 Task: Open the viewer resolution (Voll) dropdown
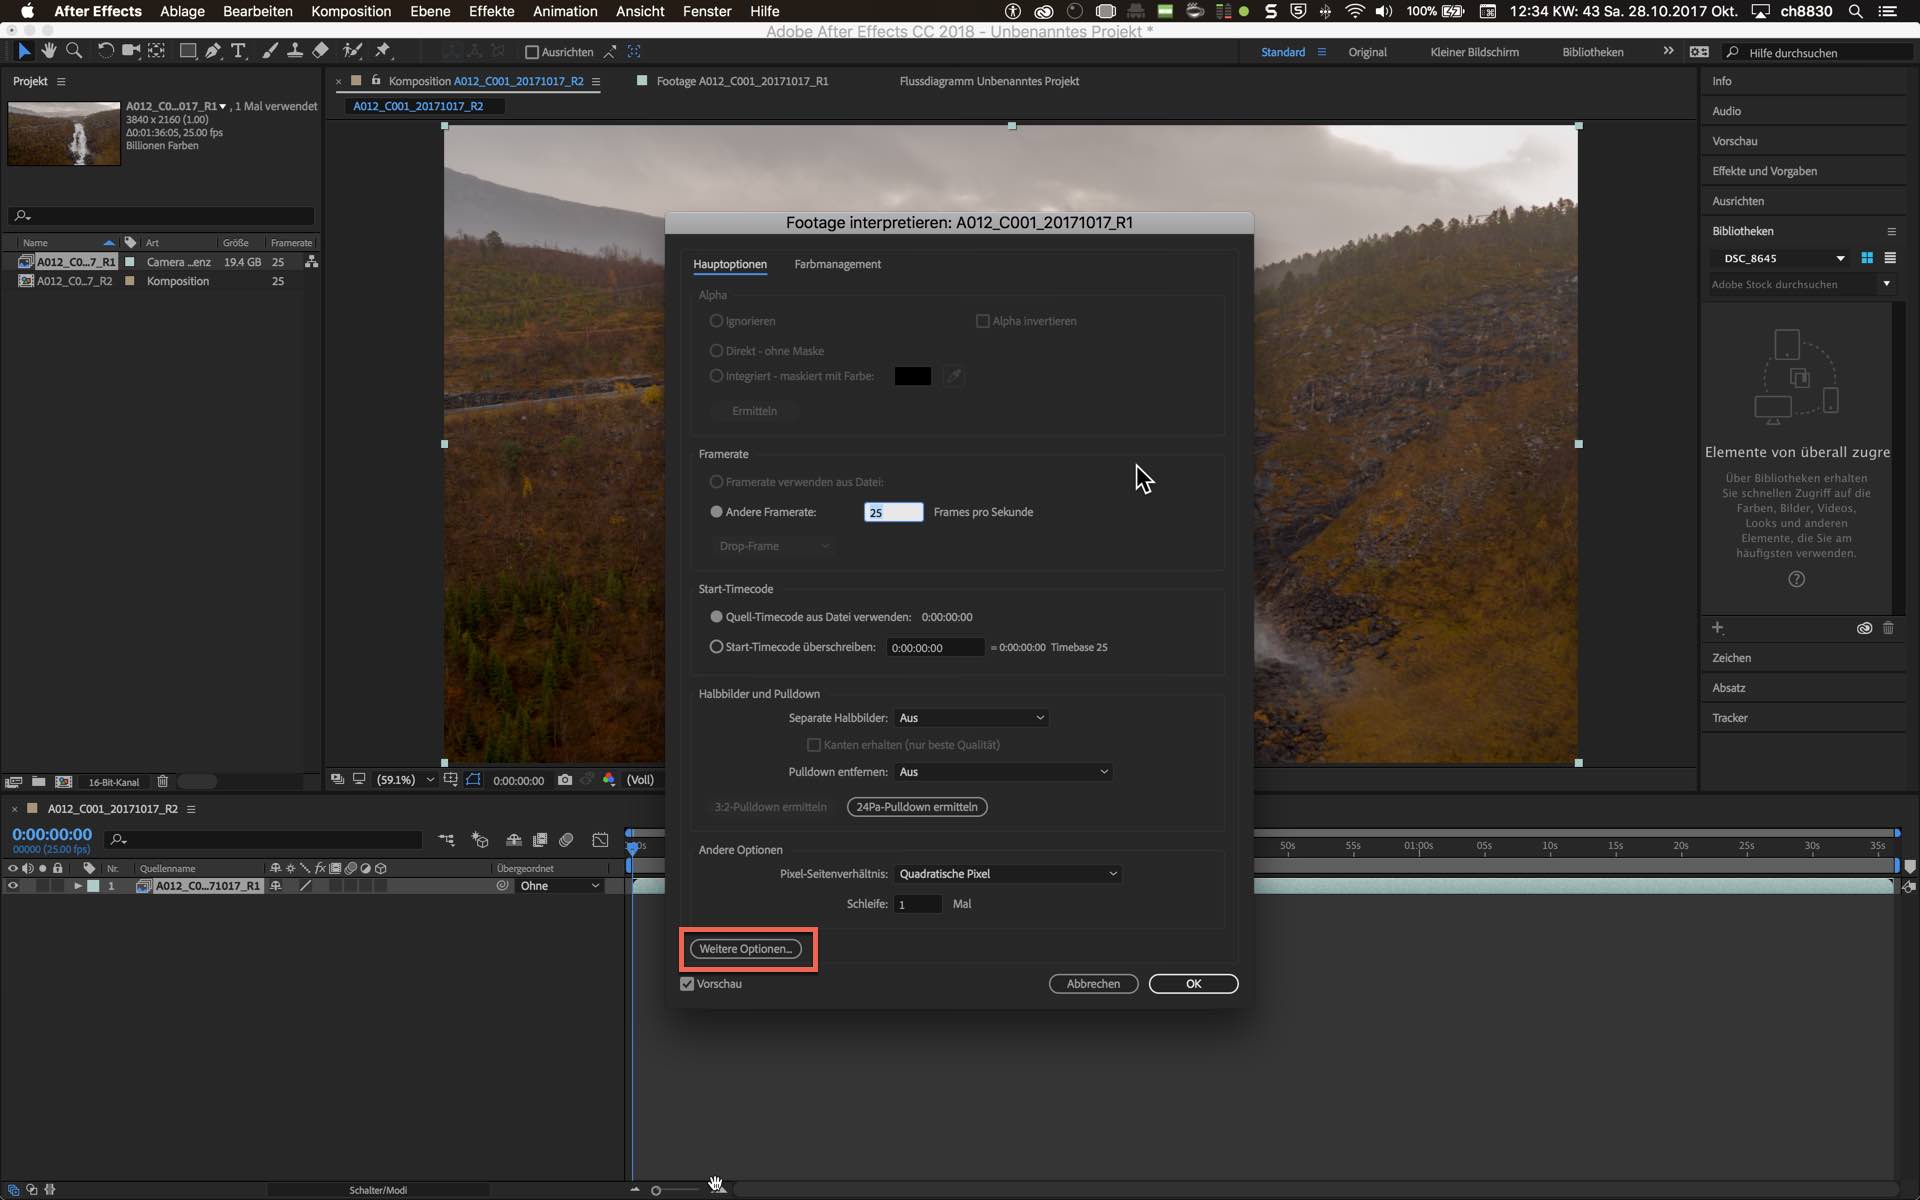pyautogui.click(x=640, y=780)
